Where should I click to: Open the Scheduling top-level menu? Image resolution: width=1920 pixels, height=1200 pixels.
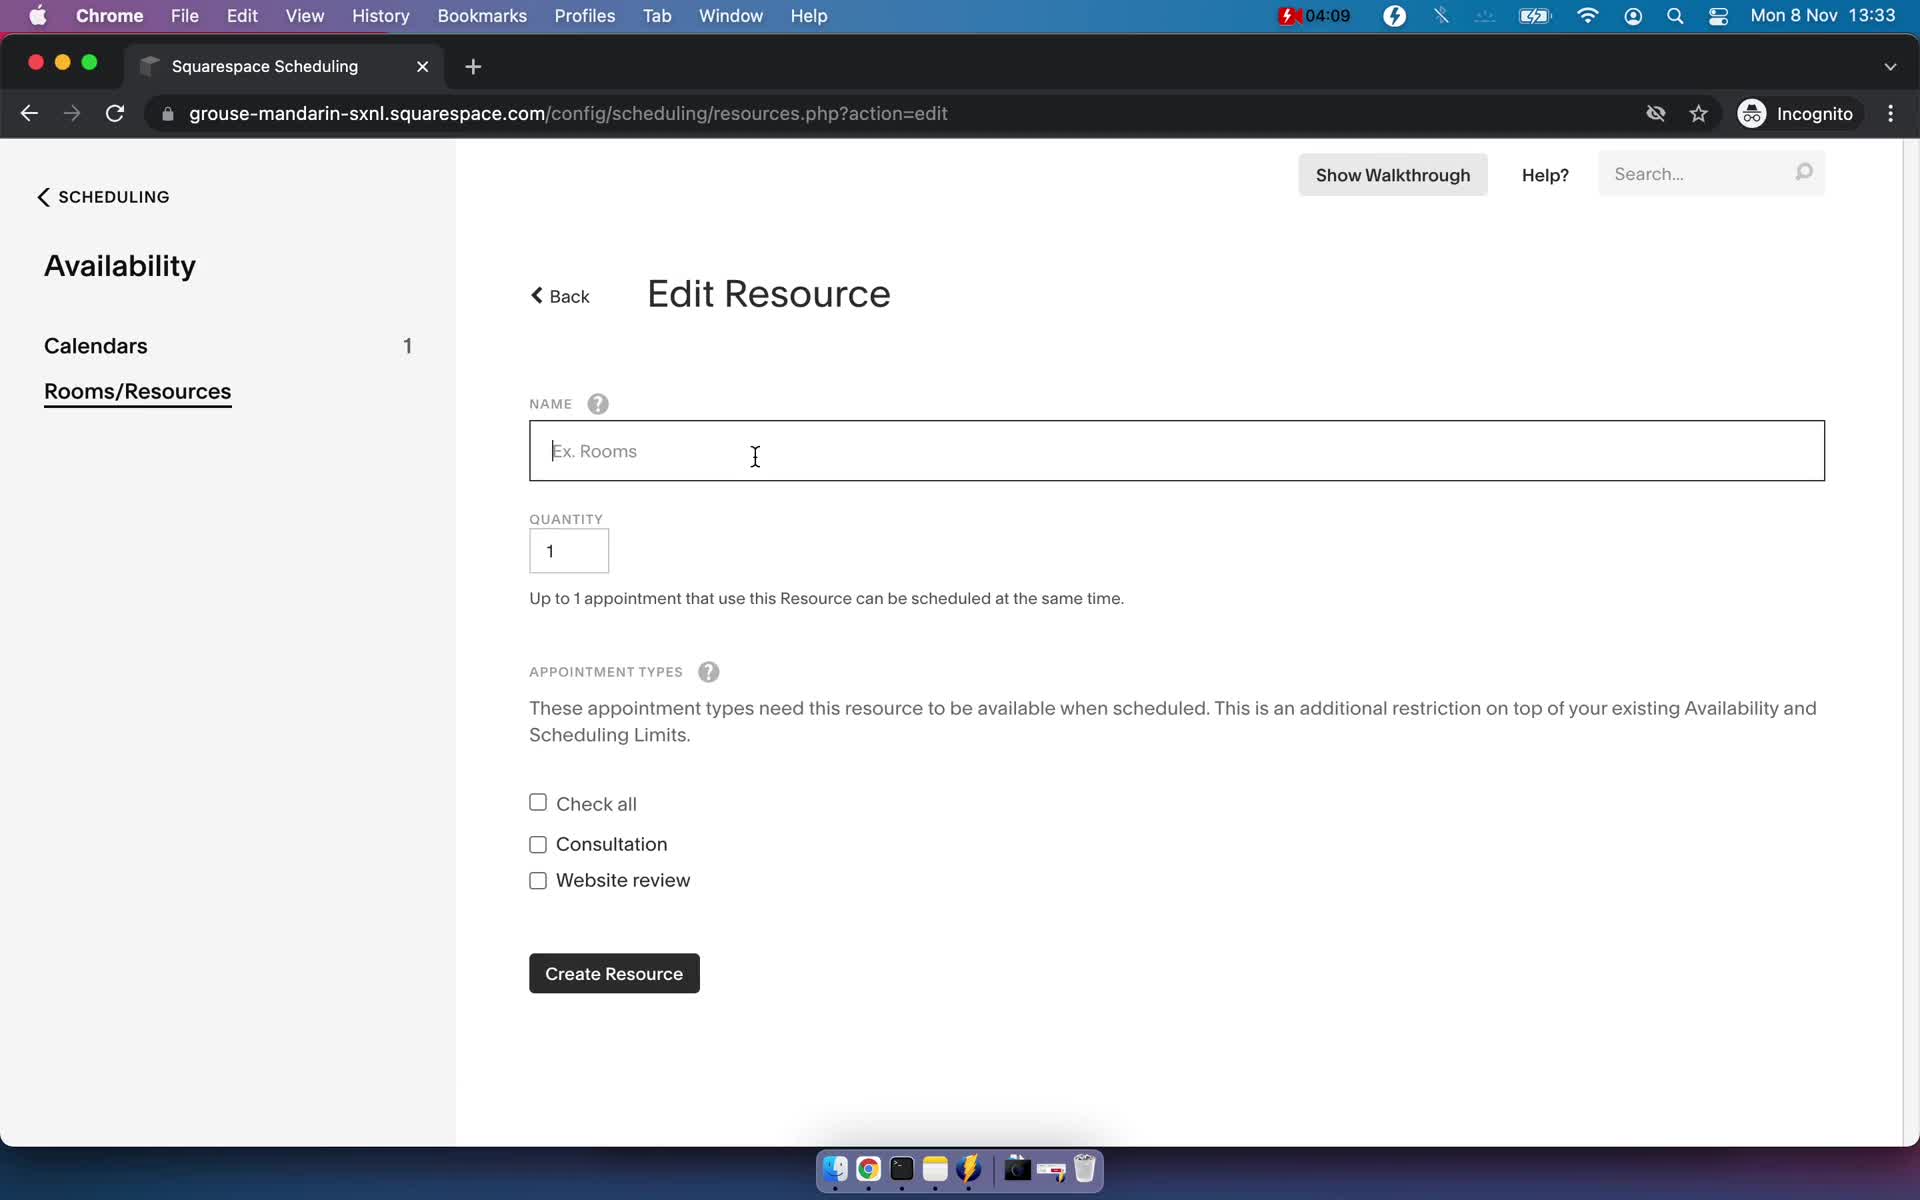click(104, 196)
